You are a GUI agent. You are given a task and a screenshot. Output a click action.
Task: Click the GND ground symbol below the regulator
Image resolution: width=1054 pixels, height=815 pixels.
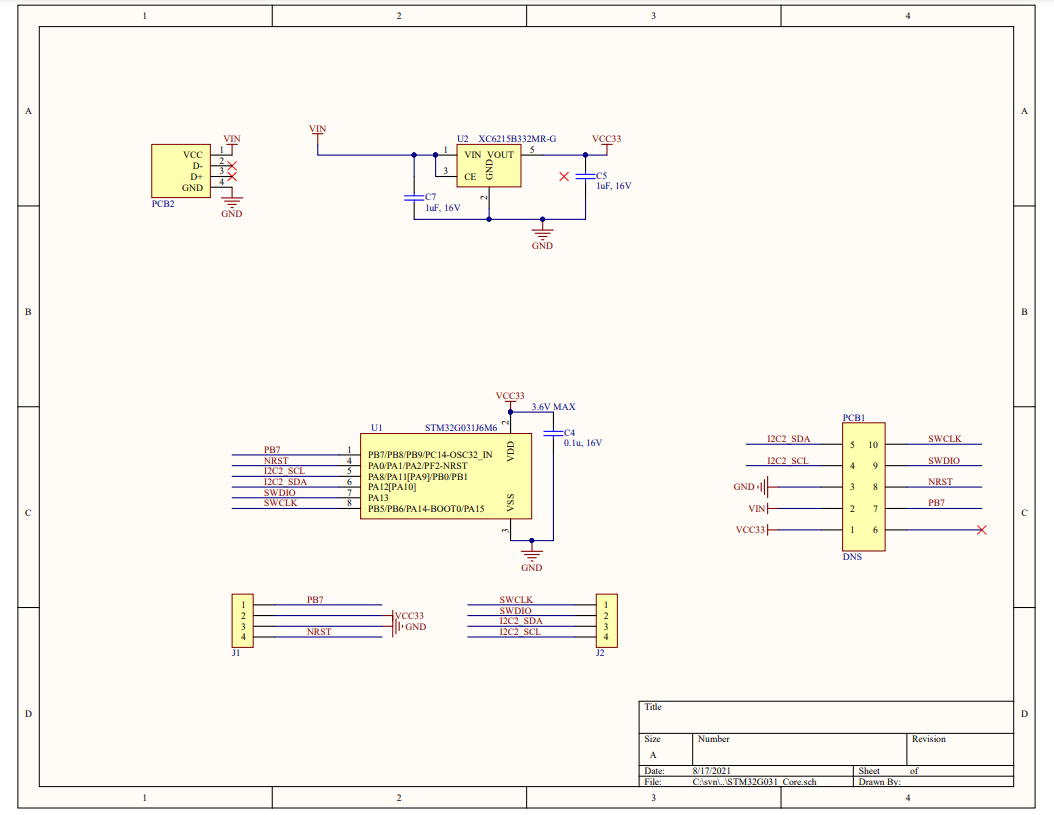pyautogui.click(x=542, y=230)
